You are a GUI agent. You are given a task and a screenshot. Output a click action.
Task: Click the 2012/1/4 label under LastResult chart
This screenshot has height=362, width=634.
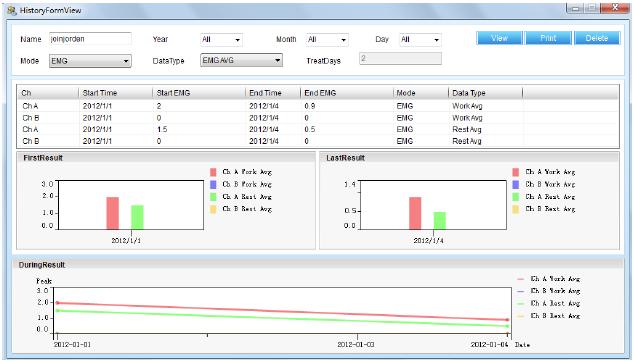(x=429, y=241)
